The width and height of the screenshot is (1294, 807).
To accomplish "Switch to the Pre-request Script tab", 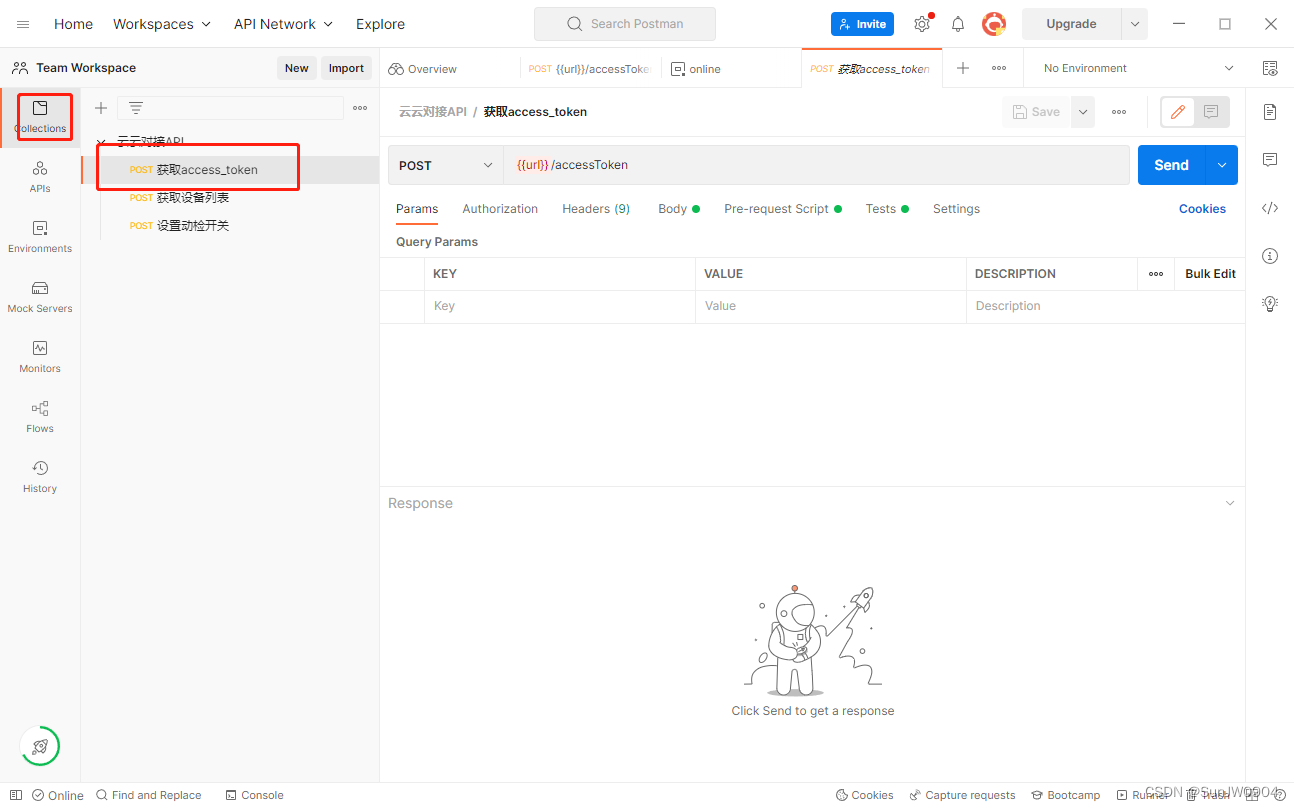I will [783, 209].
